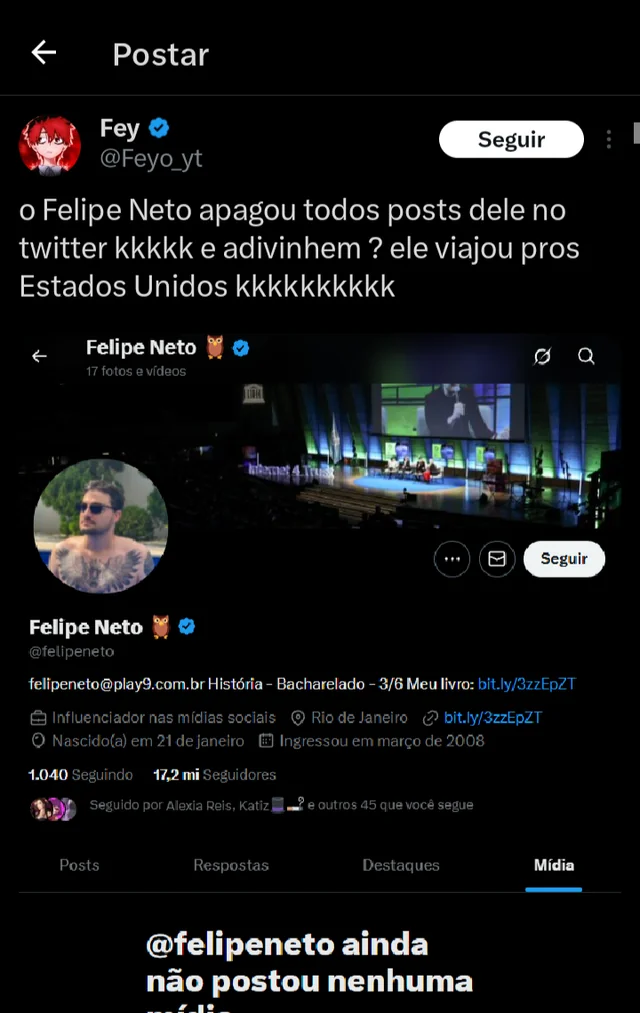Follow Fey with the top Seguir button

(x=511, y=140)
